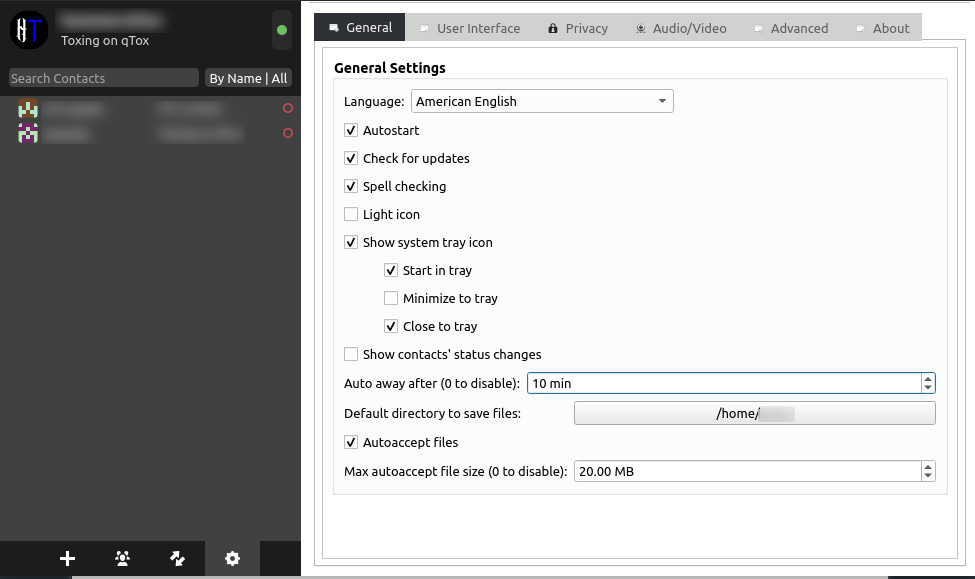Increase Max autoaccept file size
Viewport: 975px width, 579px height.
click(x=928, y=466)
